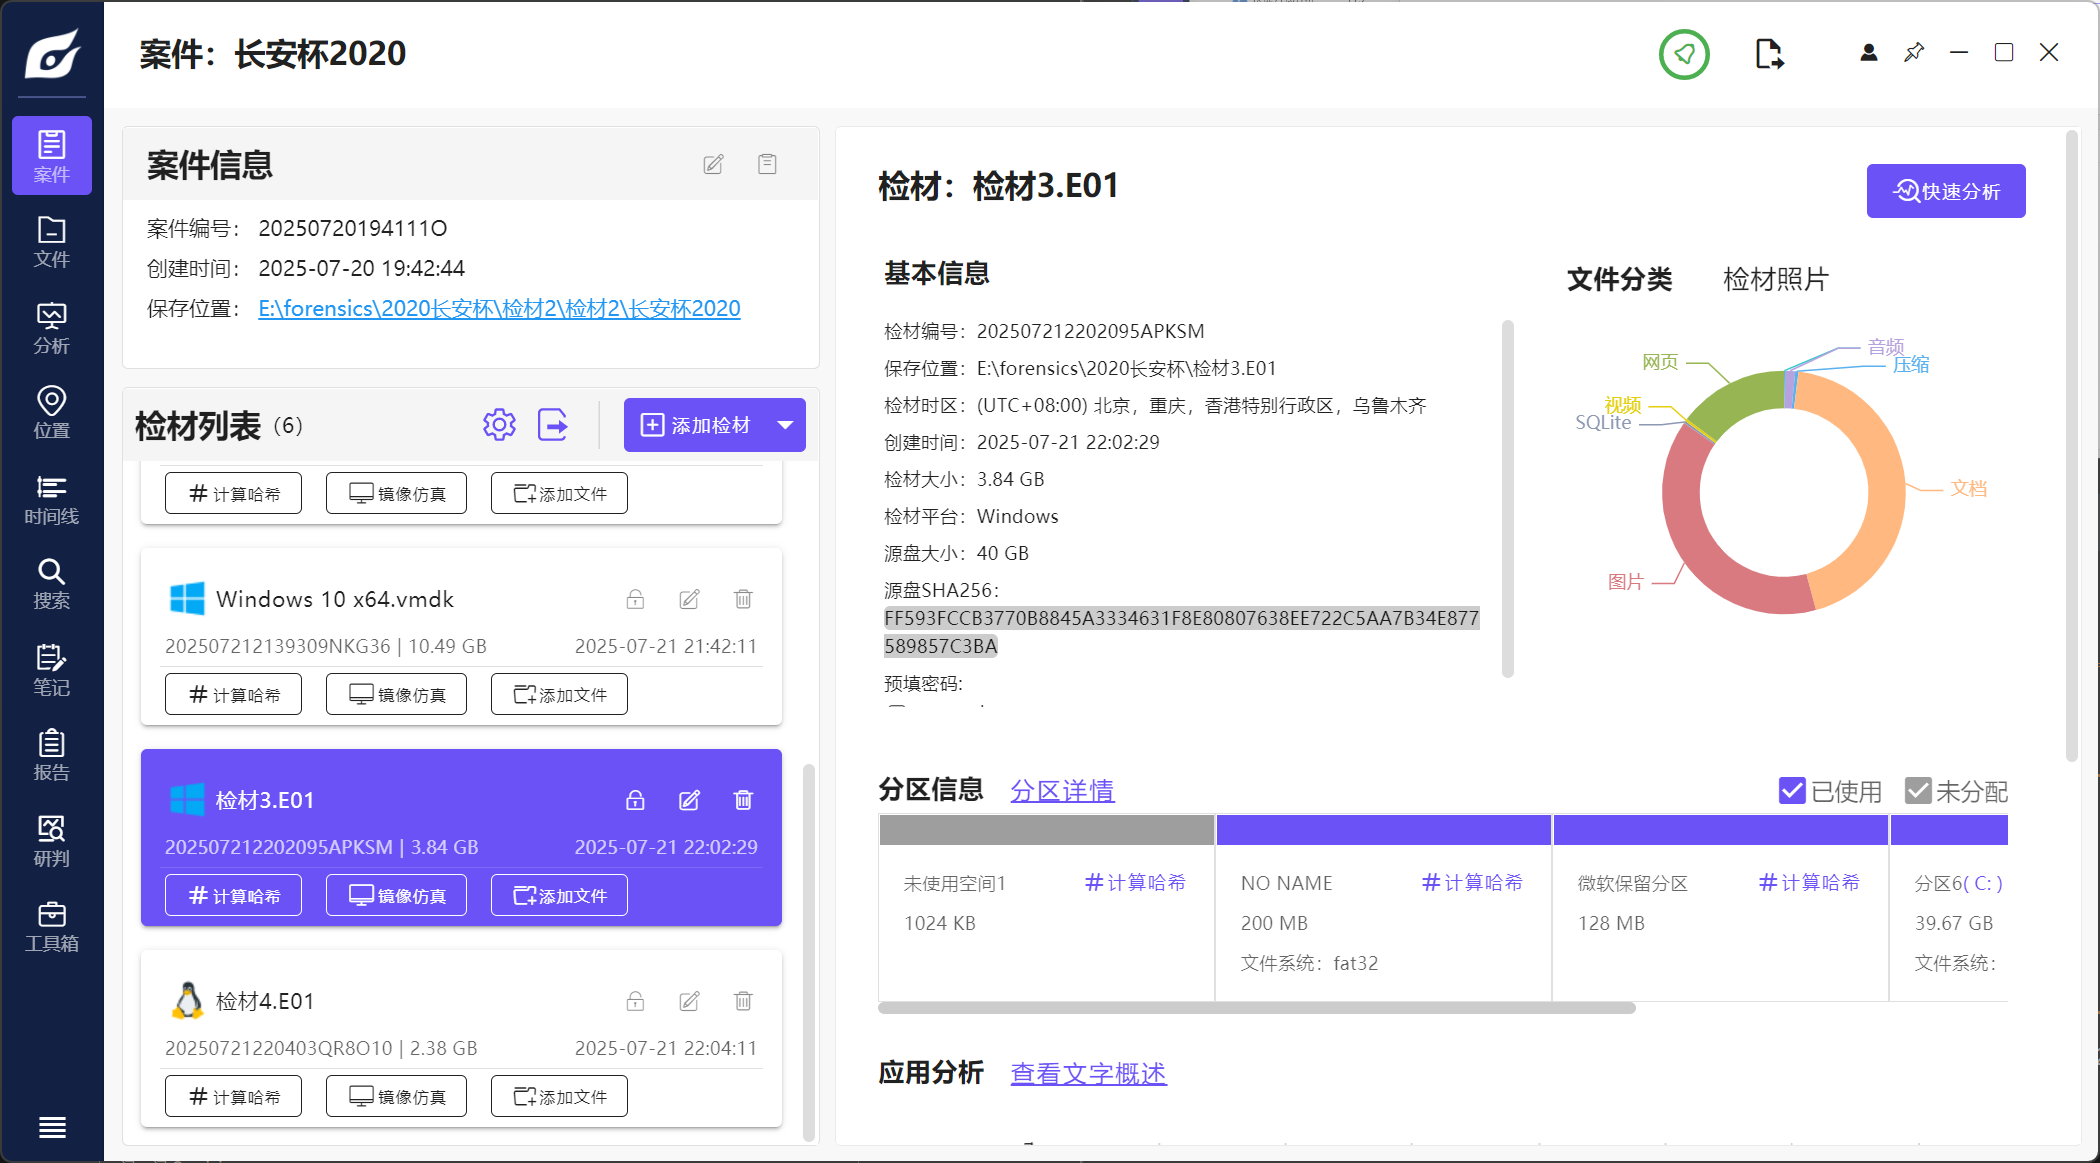This screenshot has width=2100, height=1163.
Task: Switch to the 检材照片 tab
Action: [x=1775, y=279]
